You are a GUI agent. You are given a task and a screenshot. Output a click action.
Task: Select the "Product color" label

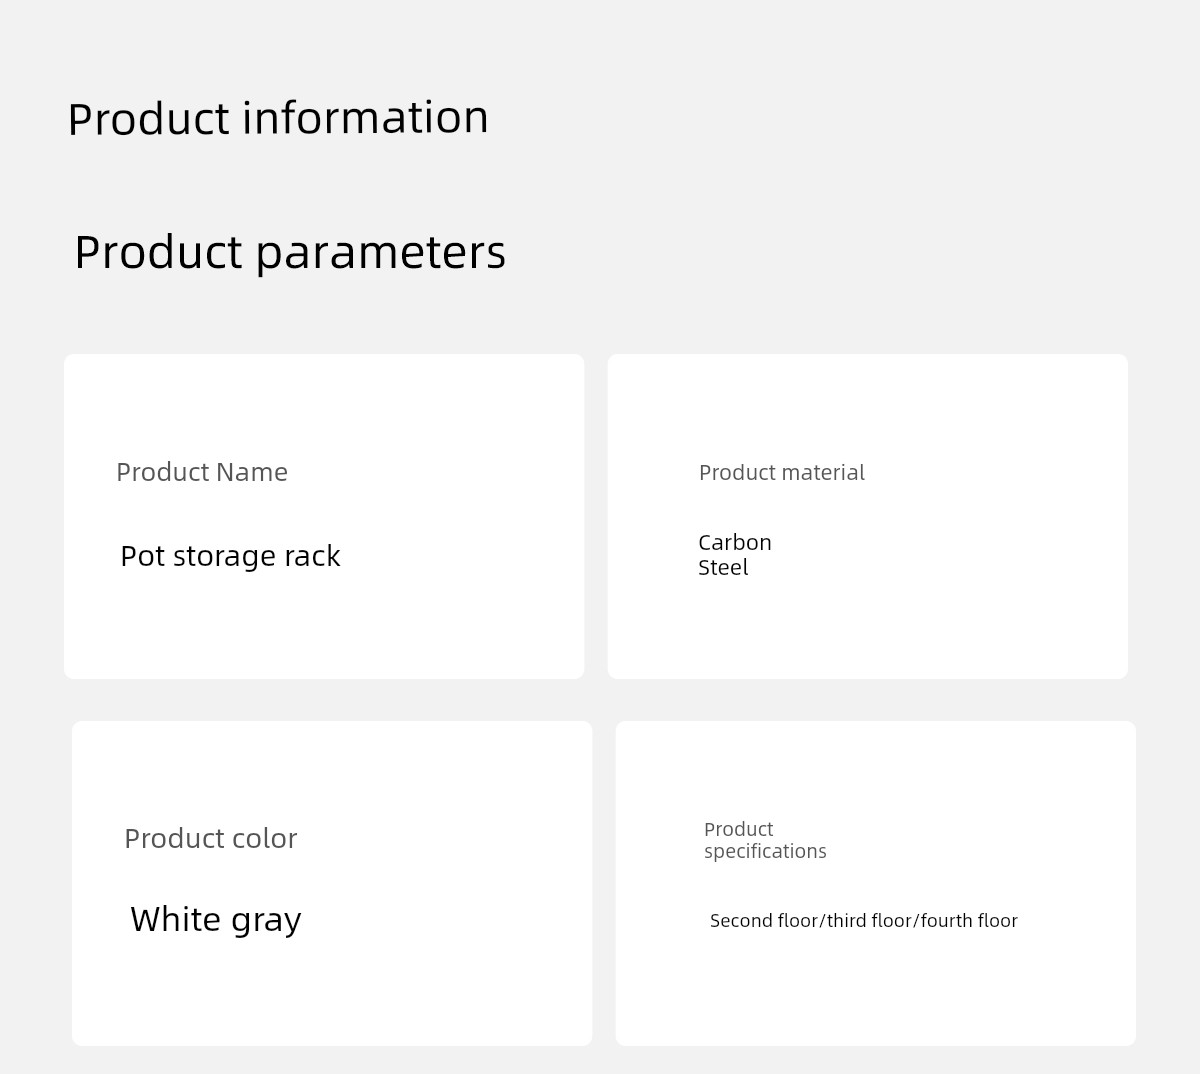click(x=210, y=839)
